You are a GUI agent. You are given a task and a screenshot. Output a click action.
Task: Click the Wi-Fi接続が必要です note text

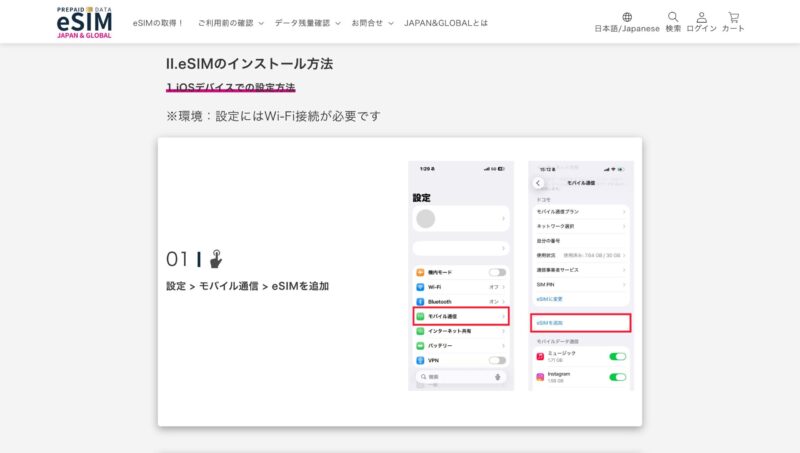273,116
